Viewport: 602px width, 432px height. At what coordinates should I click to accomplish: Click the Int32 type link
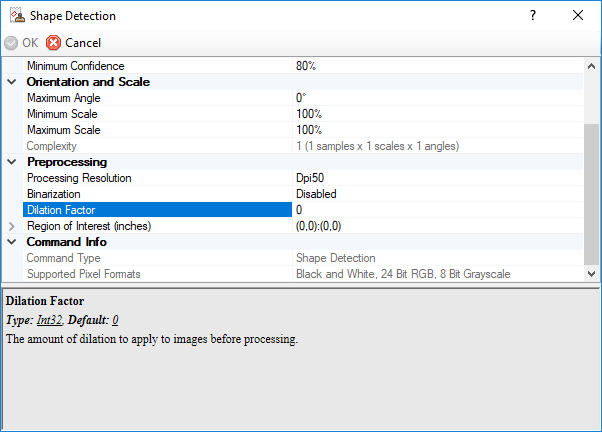click(49, 320)
